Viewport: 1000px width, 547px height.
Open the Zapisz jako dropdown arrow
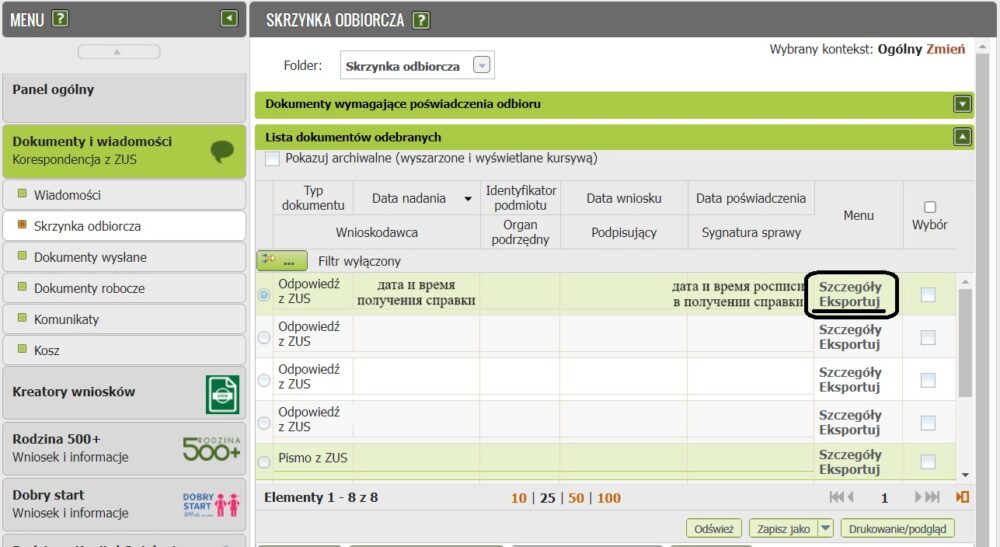click(x=825, y=529)
